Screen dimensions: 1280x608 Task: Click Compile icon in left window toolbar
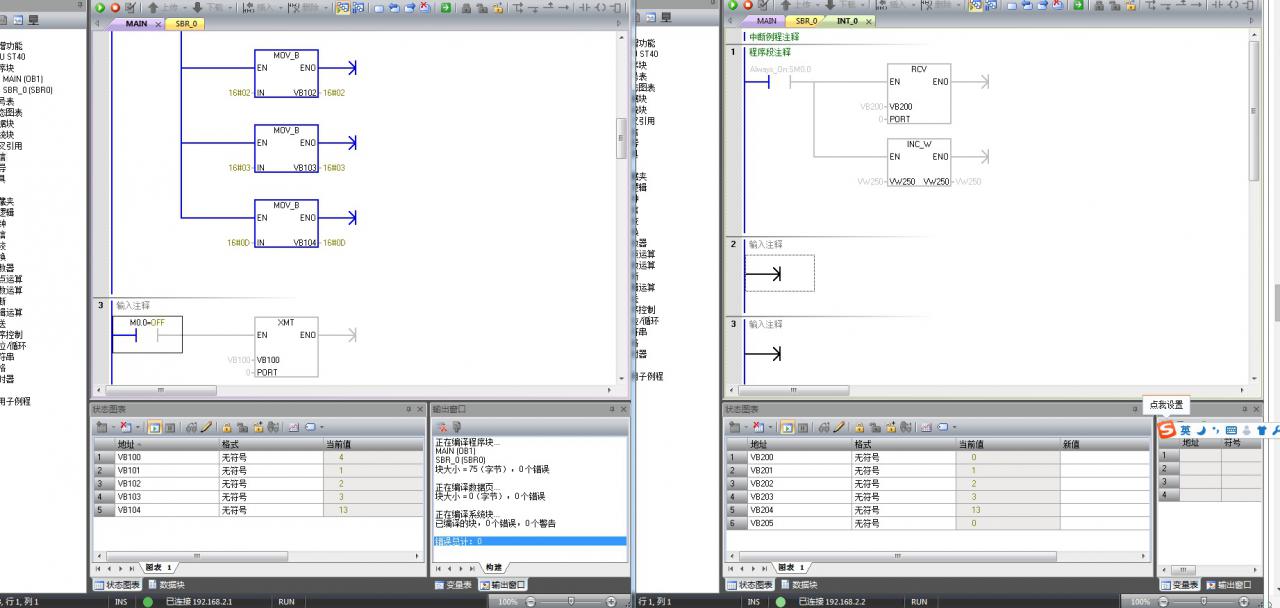tap(130, 6)
